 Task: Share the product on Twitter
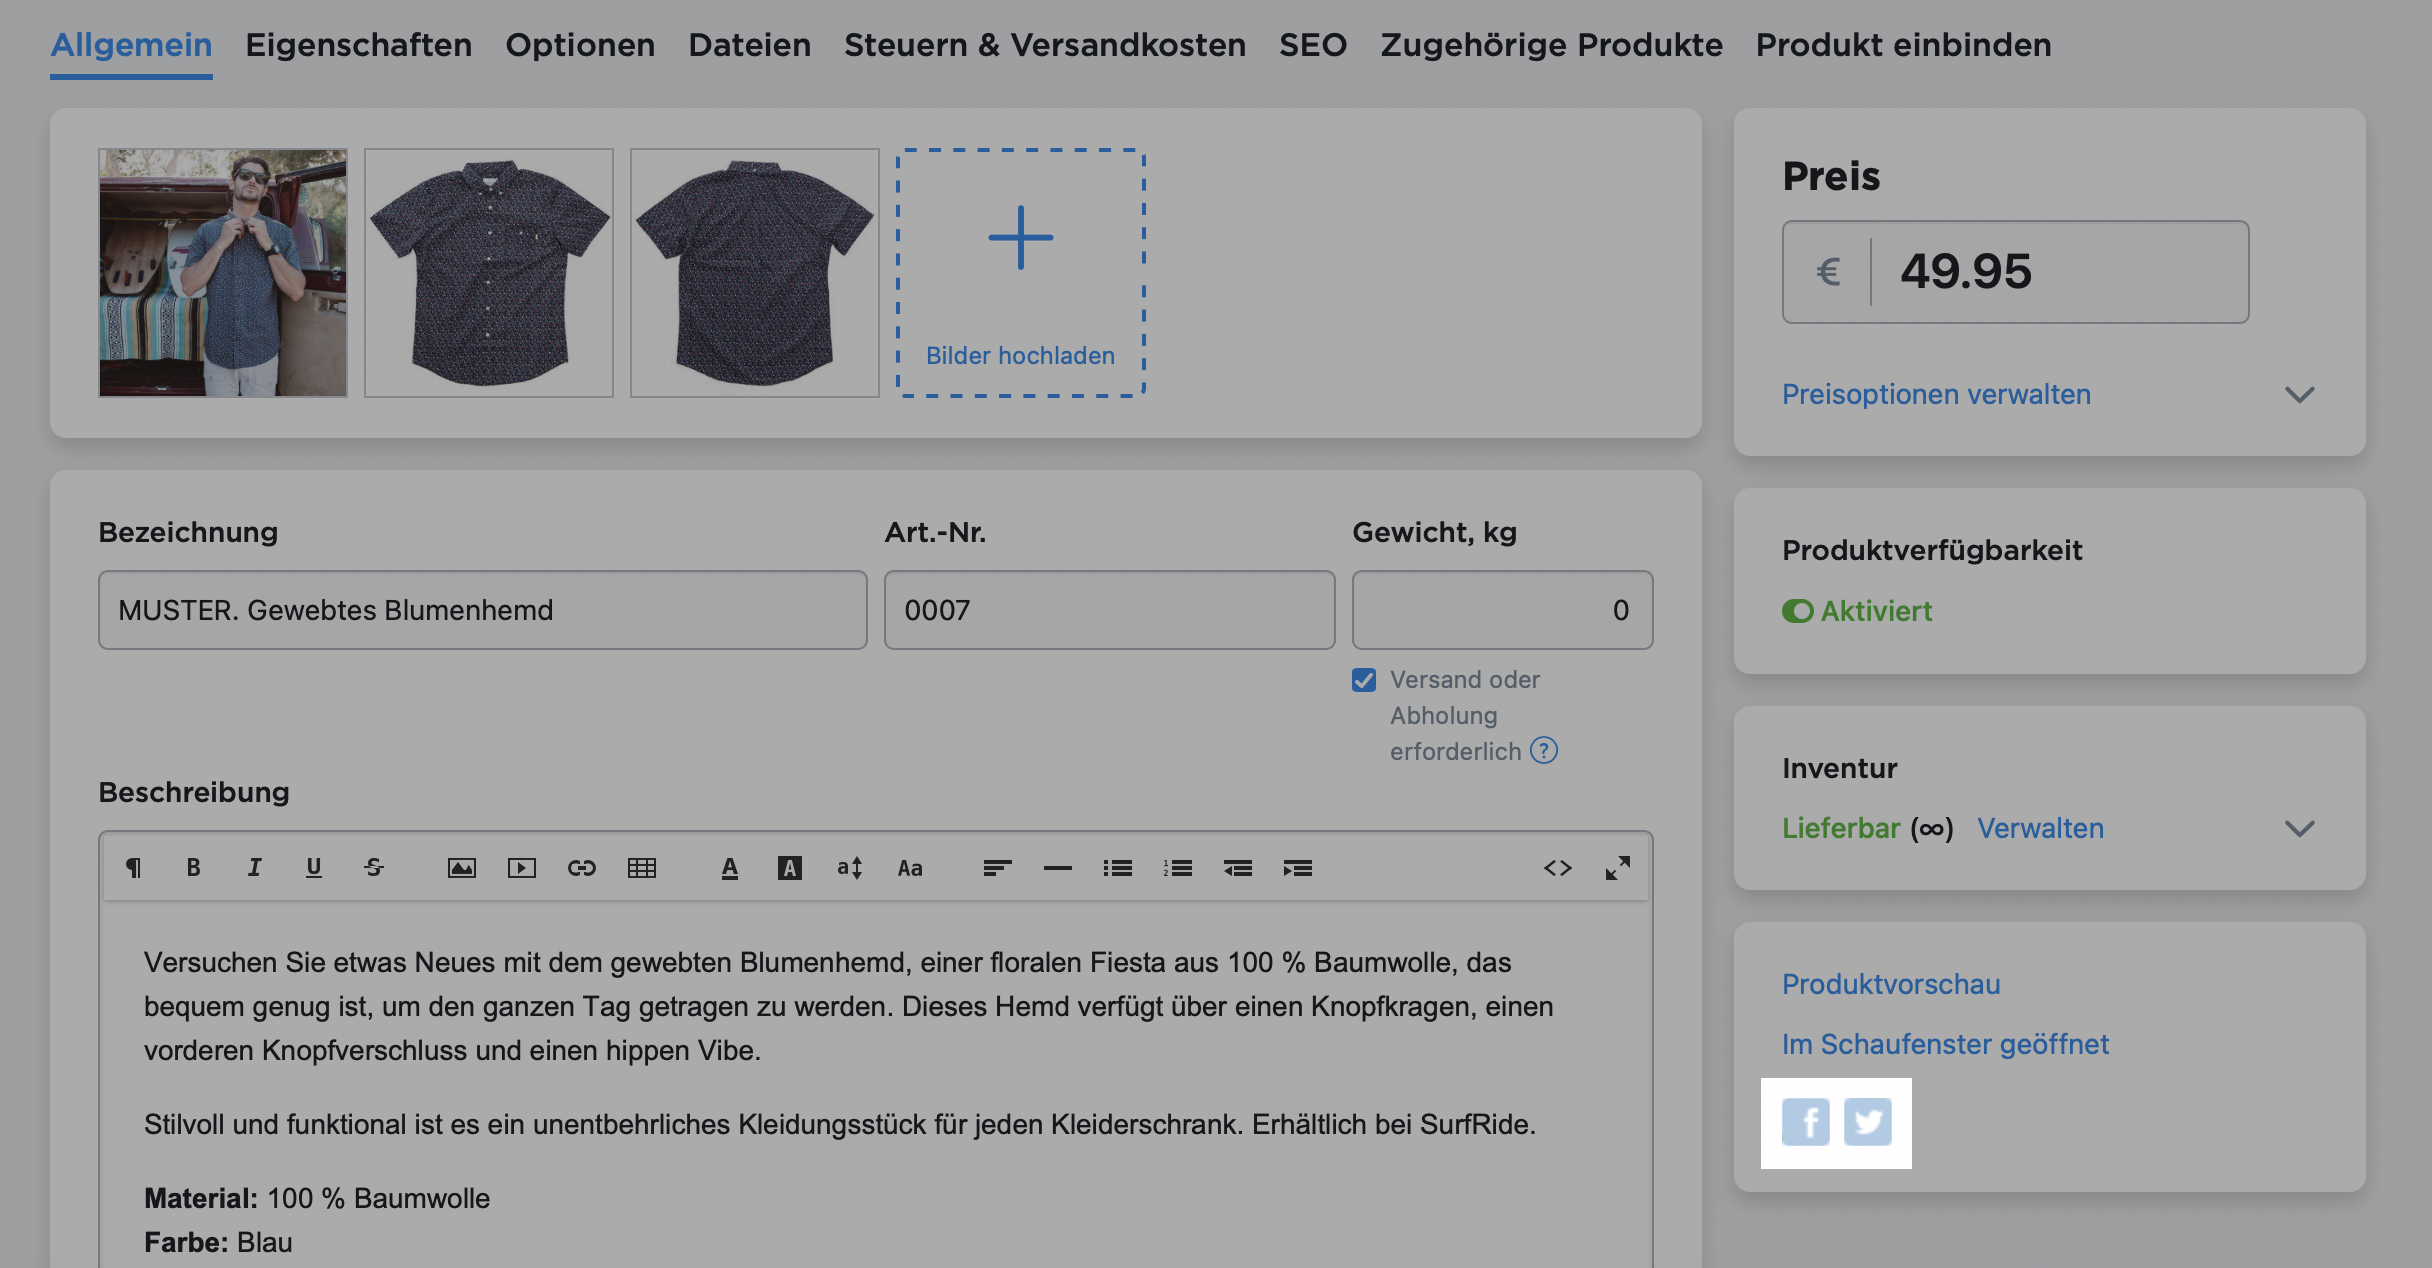coord(1868,1123)
